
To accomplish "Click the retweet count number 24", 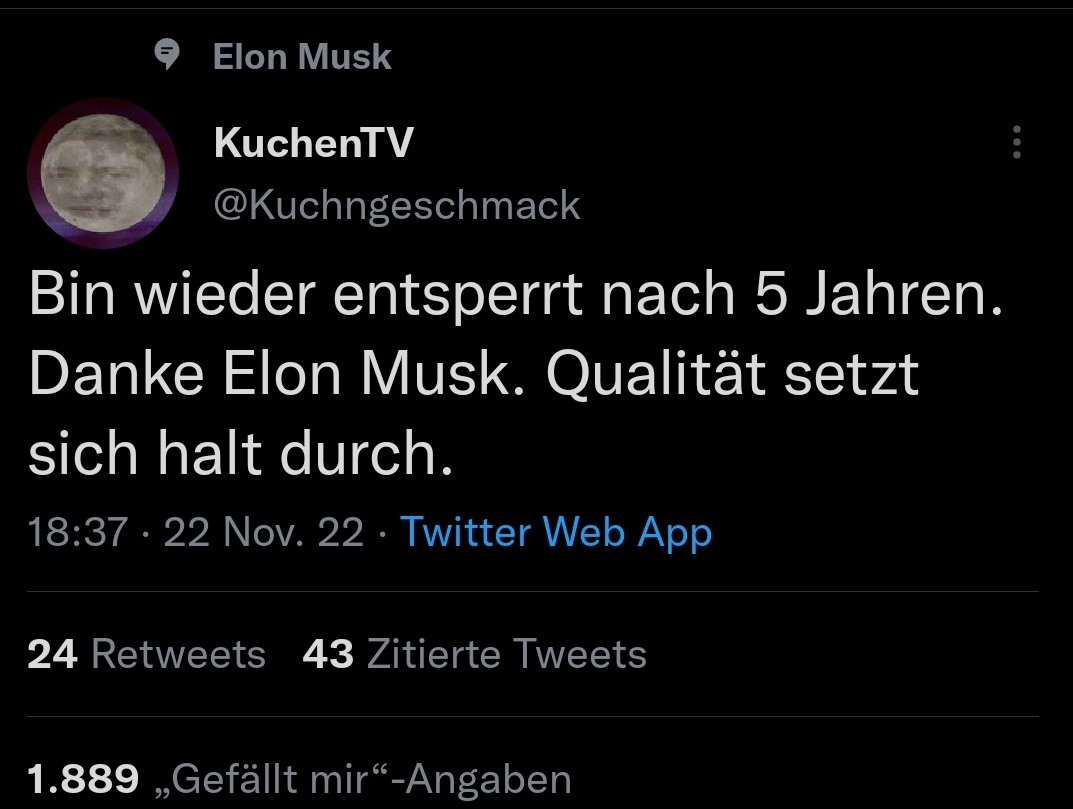I will point(53,654).
